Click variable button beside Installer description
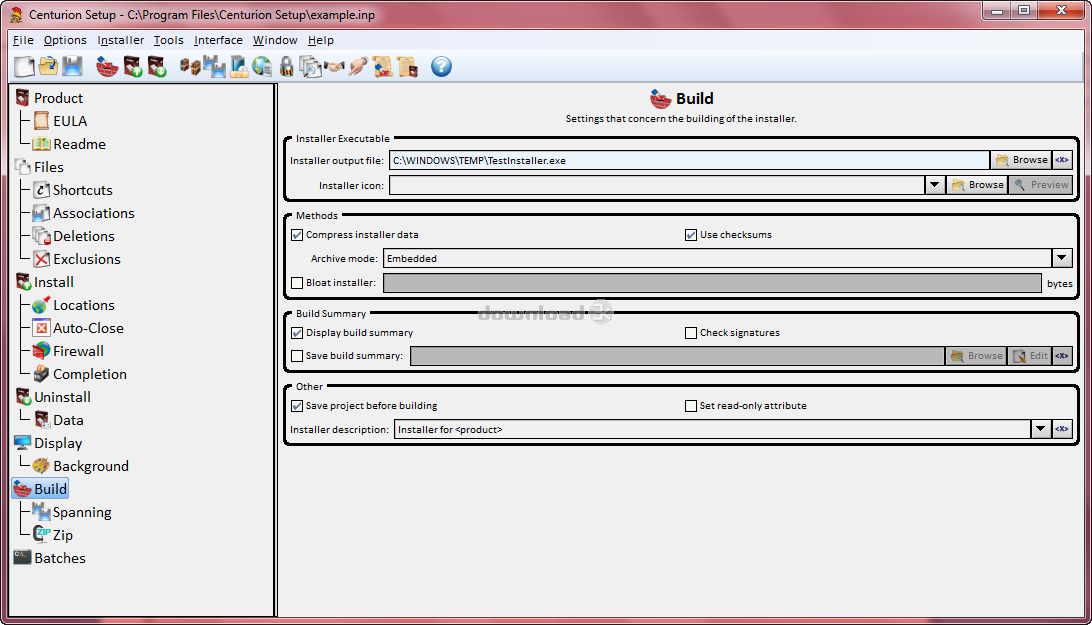 [1061, 429]
